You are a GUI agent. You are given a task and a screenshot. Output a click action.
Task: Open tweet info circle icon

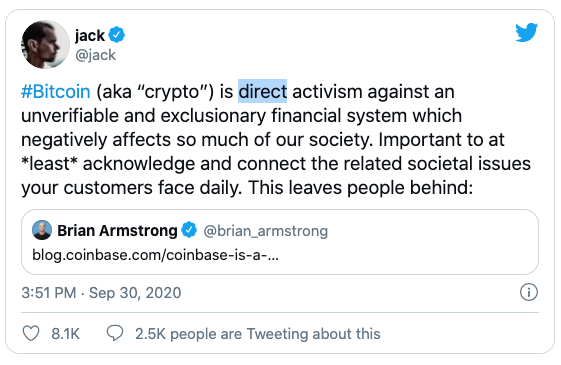[x=528, y=292]
